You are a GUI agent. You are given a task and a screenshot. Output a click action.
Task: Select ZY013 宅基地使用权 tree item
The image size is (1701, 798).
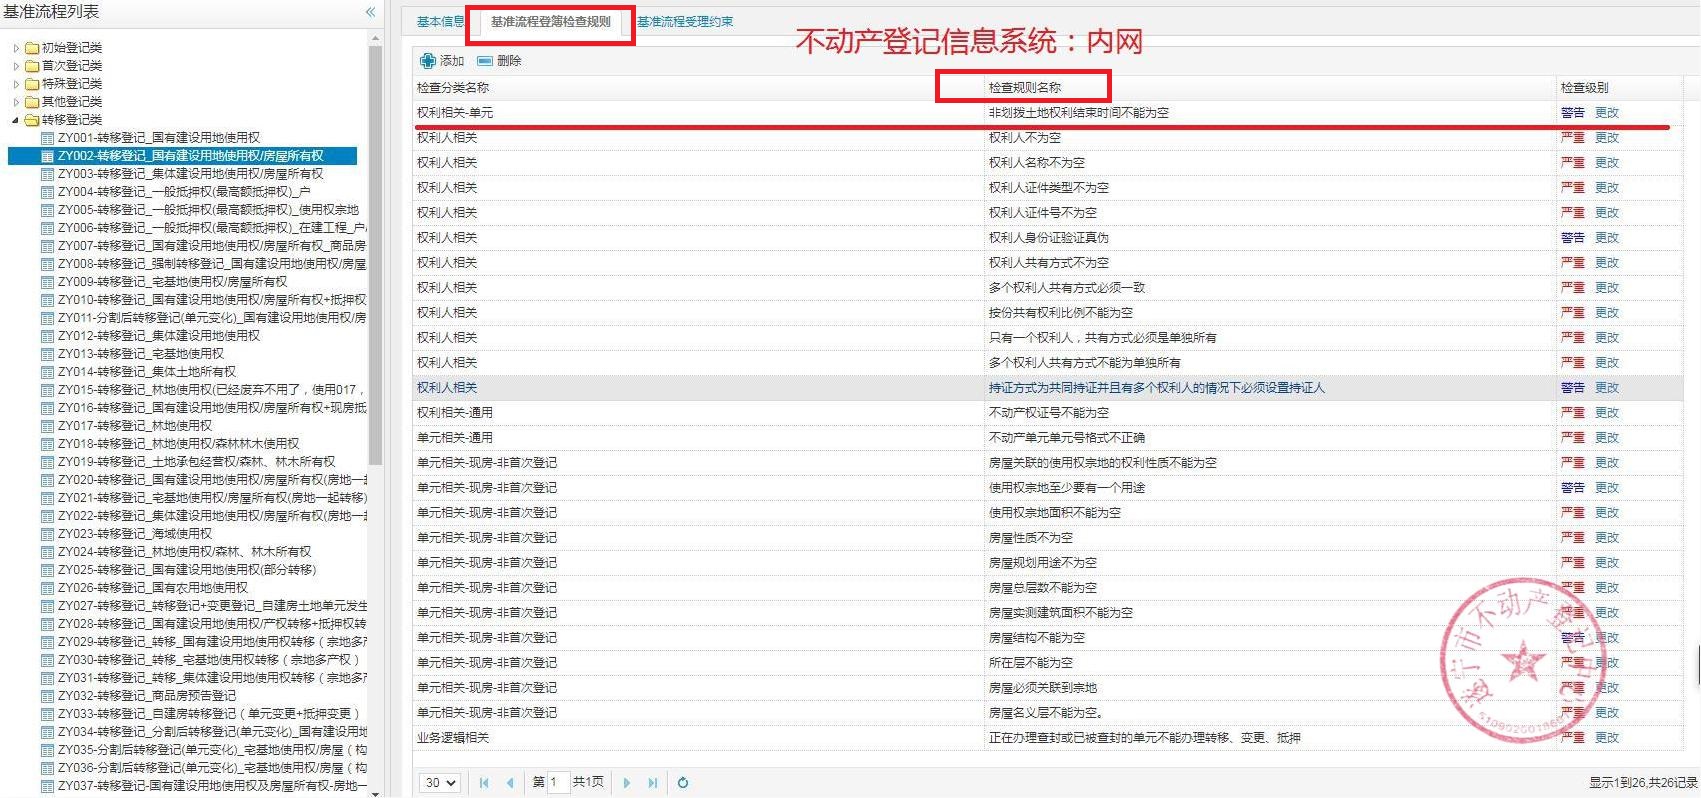pyautogui.click(x=140, y=354)
